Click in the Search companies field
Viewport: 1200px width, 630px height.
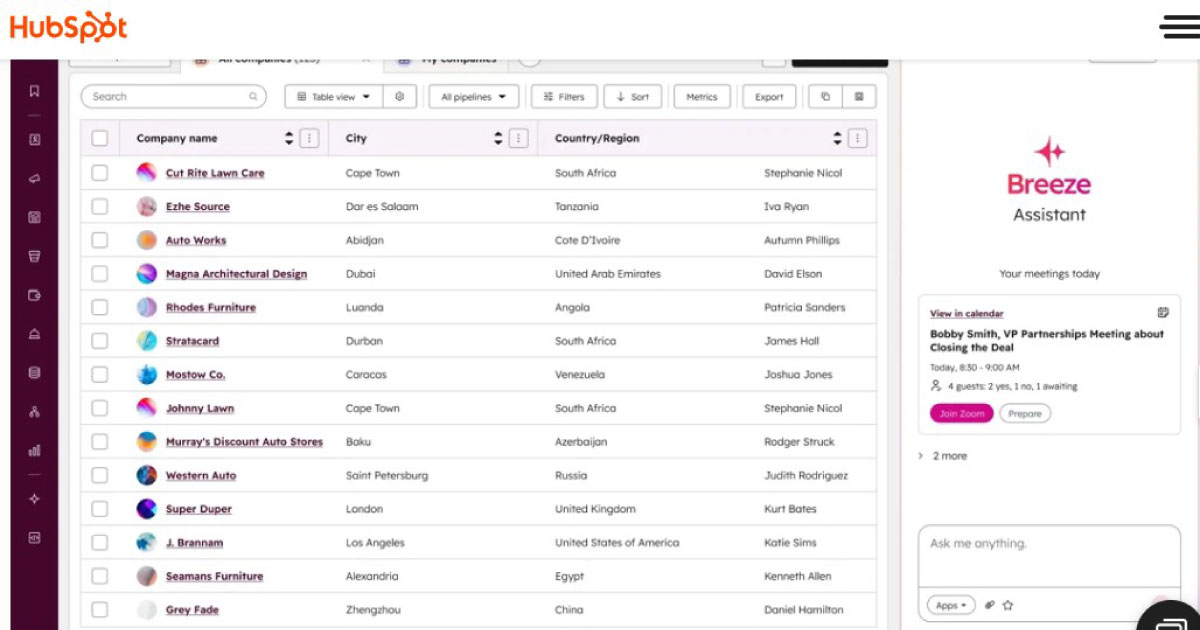pos(173,97)
